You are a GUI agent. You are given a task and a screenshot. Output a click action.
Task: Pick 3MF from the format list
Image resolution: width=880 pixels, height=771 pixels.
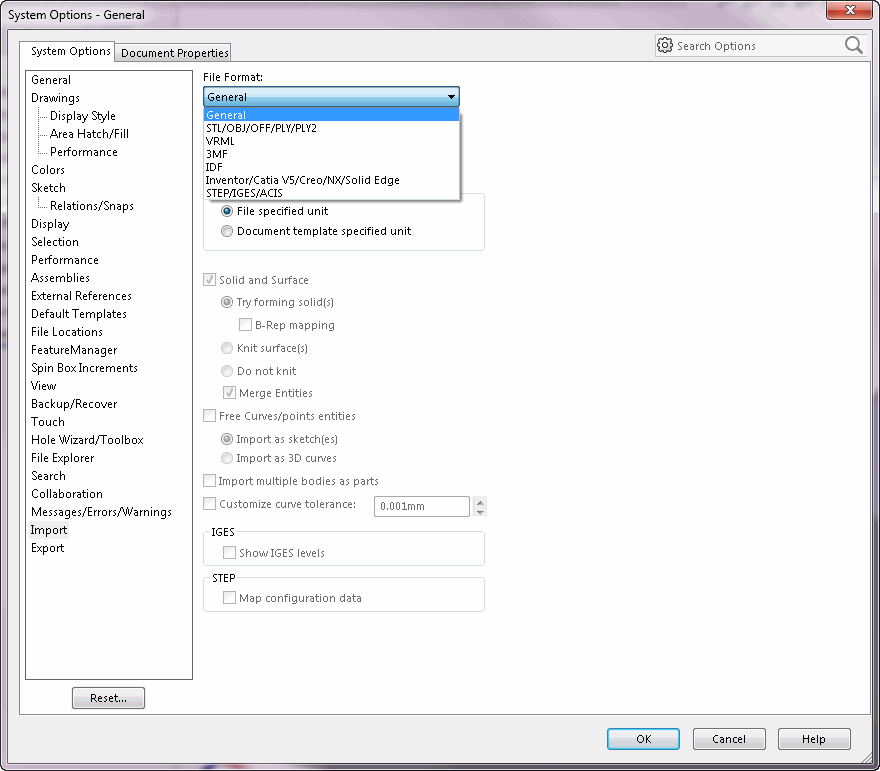click(x=331, y=154)
